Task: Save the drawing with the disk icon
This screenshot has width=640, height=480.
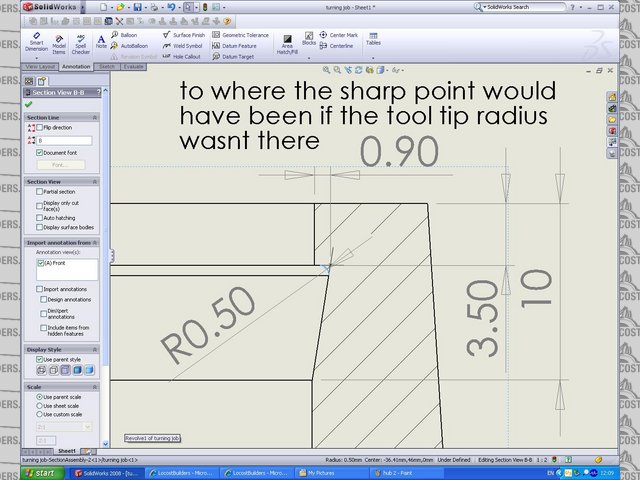Action: pyautogui.click(x=137, y=7)
